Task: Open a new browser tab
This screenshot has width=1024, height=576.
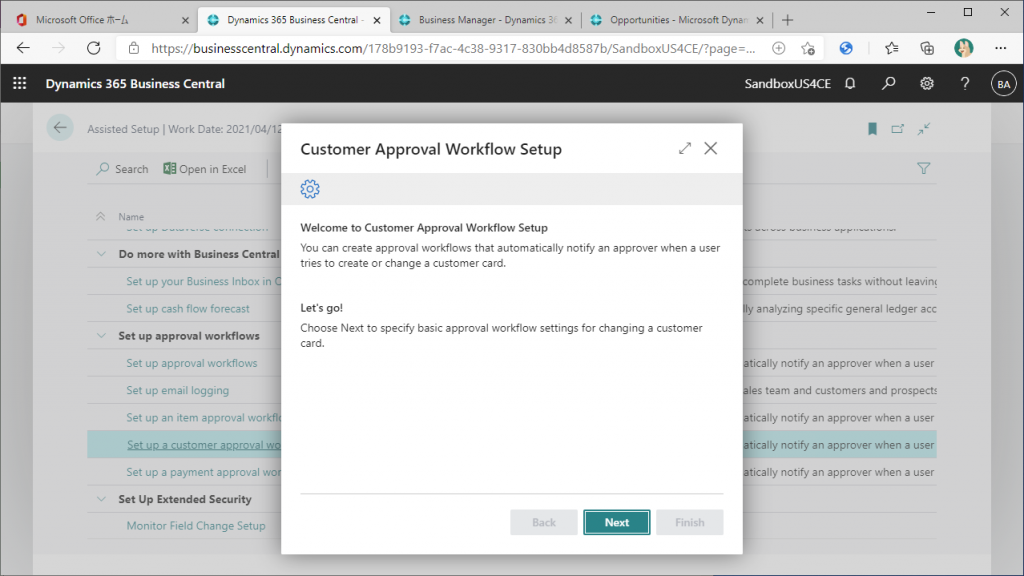Action: (x=788, y=20)
